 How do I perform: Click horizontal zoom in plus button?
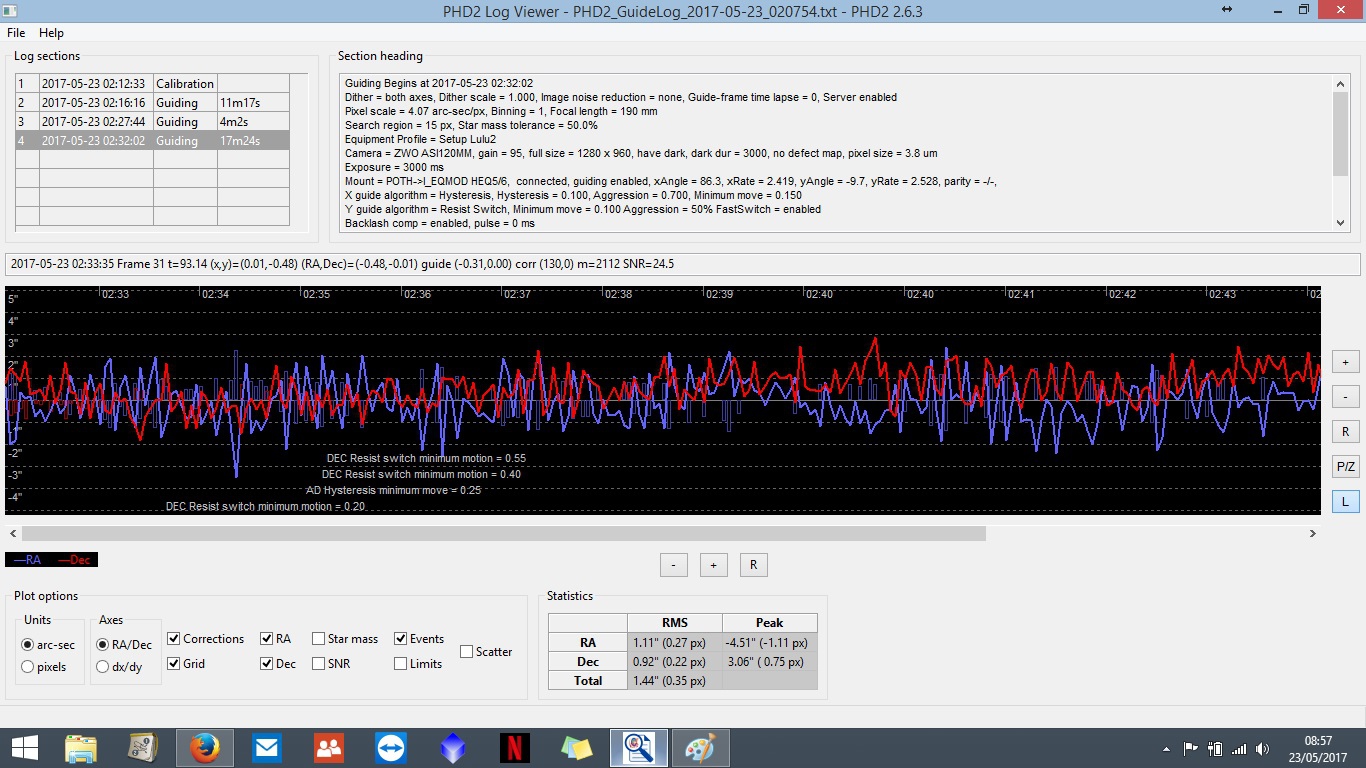[x=713, y=565]
